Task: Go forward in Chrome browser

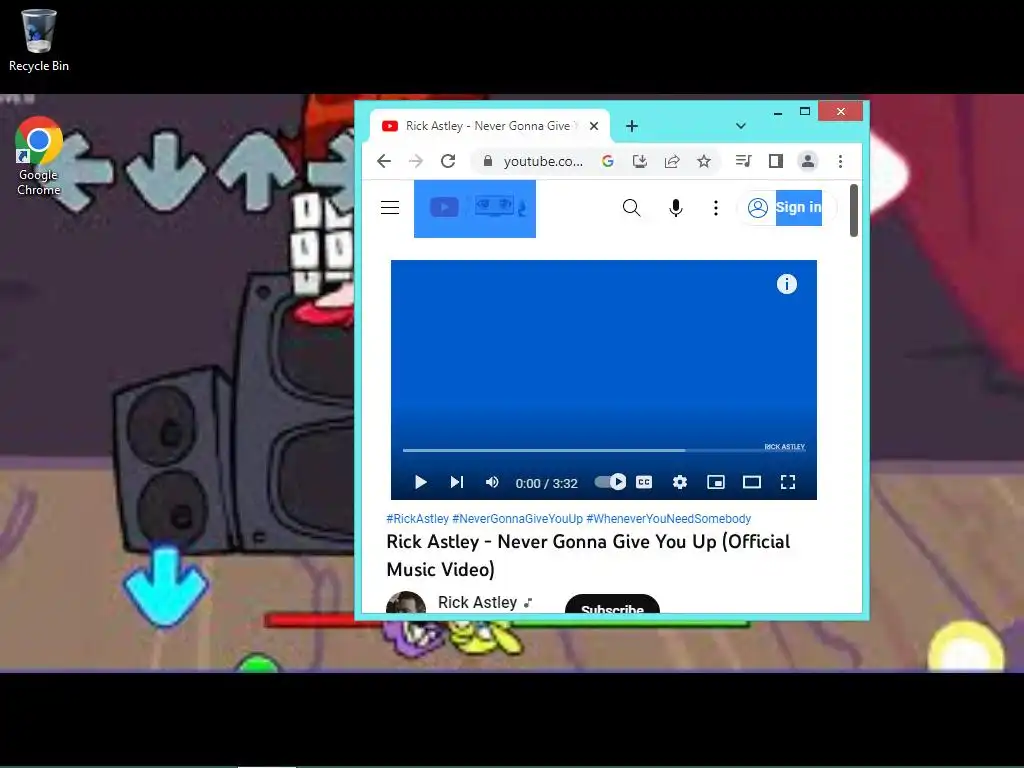Action: pyautogui.click(x=416, y=161)
